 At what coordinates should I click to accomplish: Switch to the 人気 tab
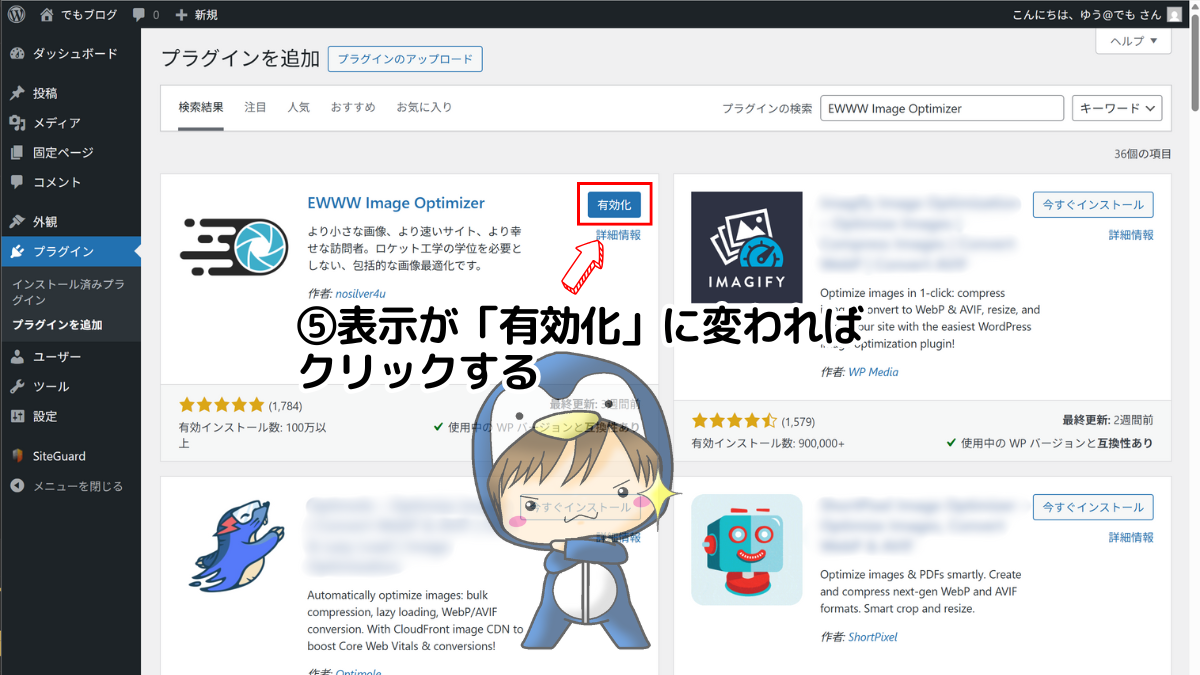point(299,107)
